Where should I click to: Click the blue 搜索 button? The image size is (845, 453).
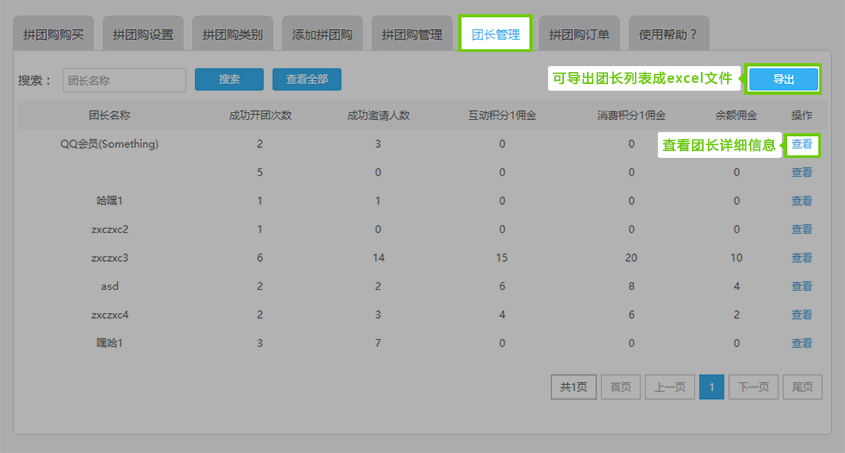pos(229,79)
